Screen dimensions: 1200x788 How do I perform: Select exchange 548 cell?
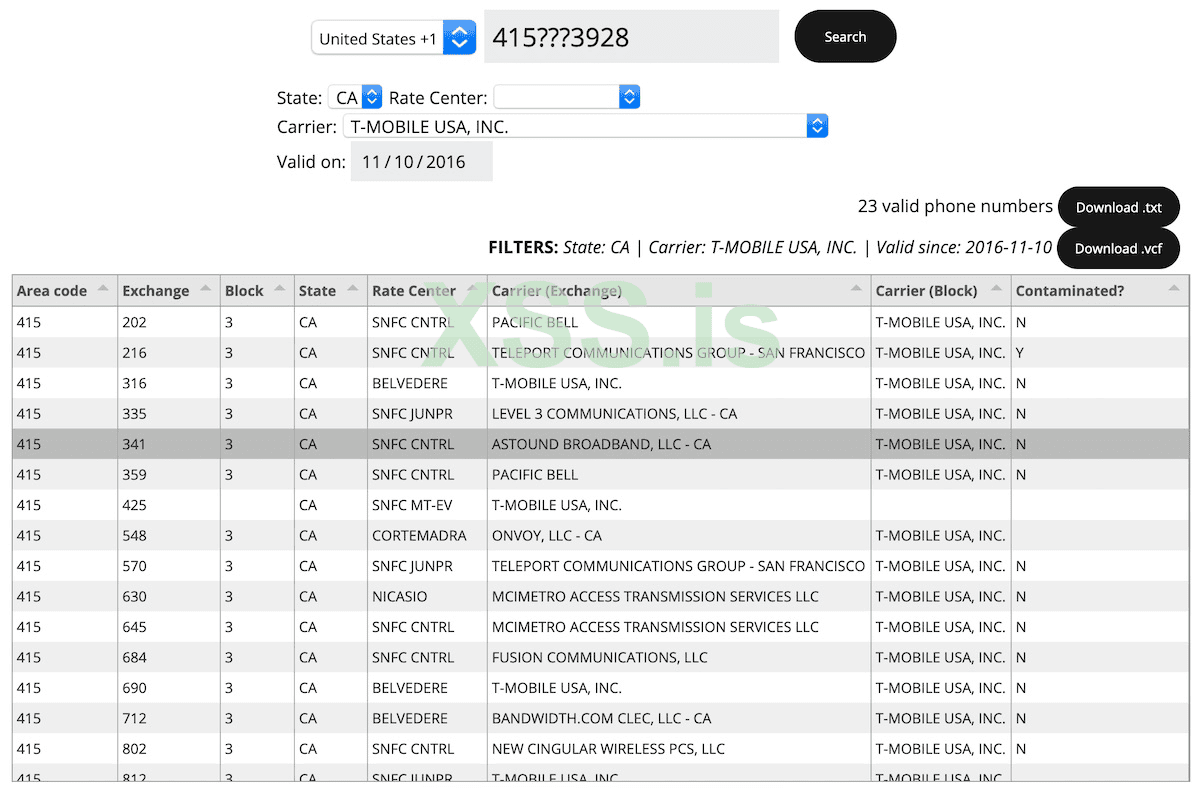169,536
